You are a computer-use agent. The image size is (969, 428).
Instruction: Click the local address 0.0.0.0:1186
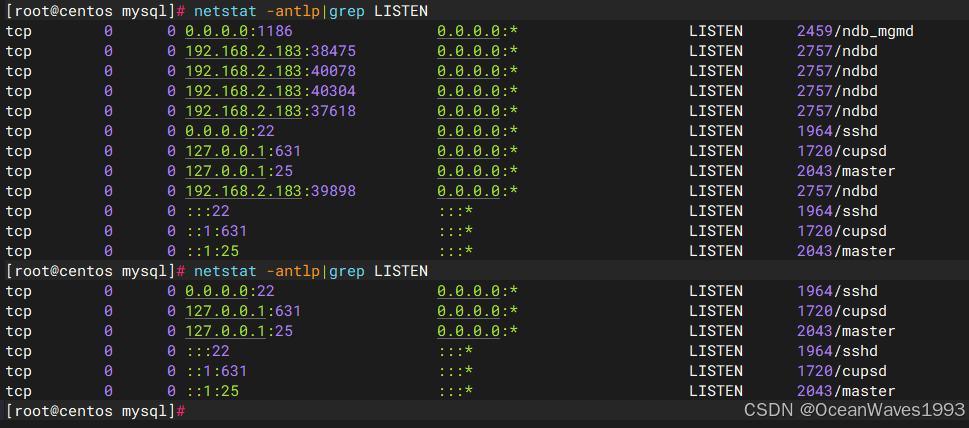239,31
